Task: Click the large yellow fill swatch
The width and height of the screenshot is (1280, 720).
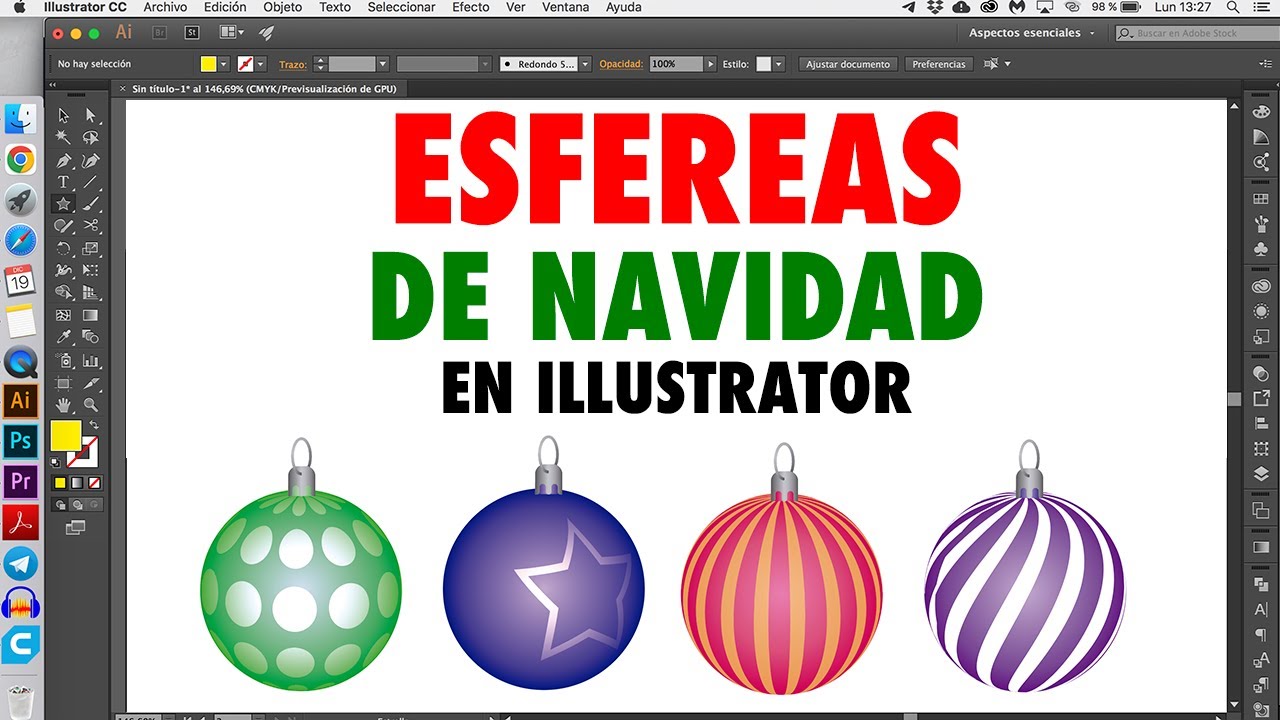Action: 66,435
